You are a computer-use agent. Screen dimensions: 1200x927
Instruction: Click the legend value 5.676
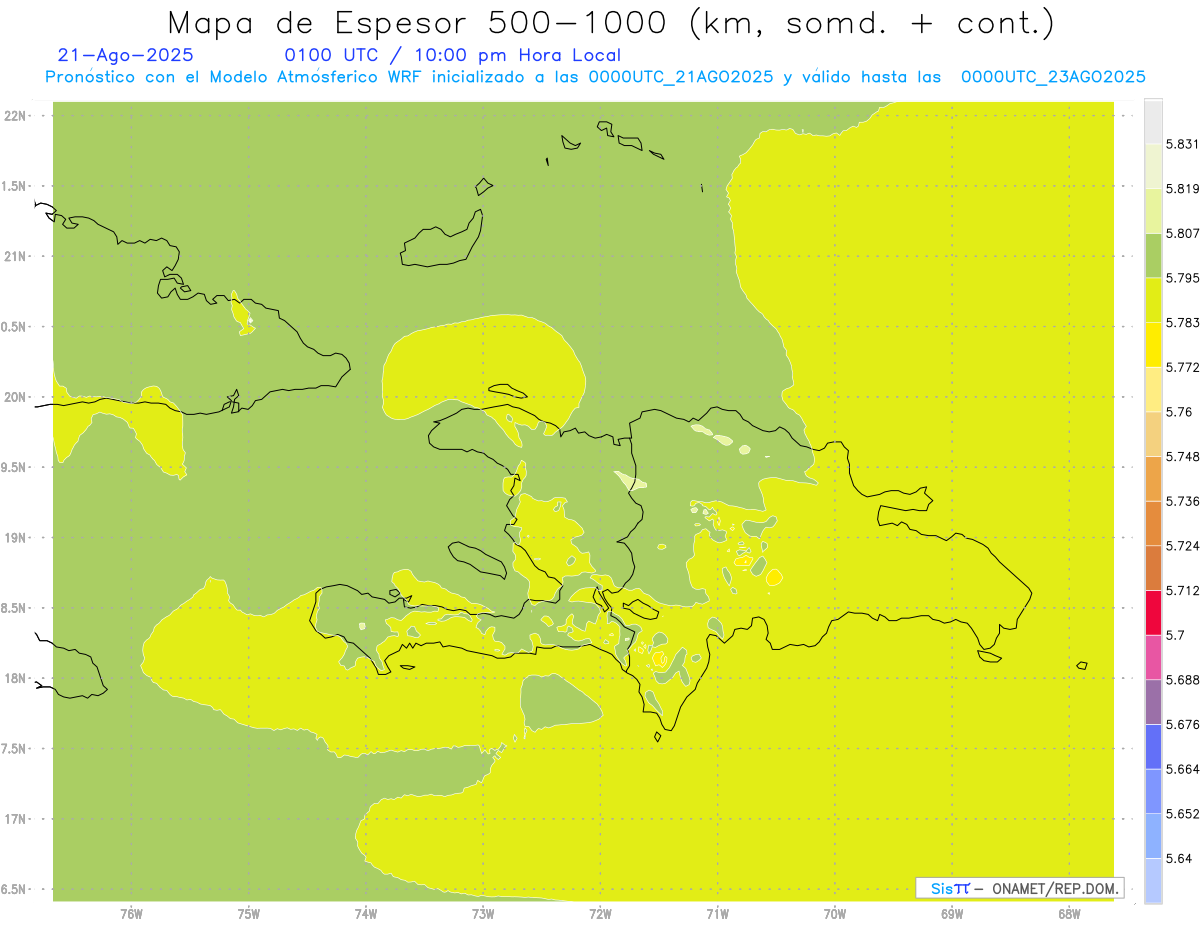point(1183,725)
